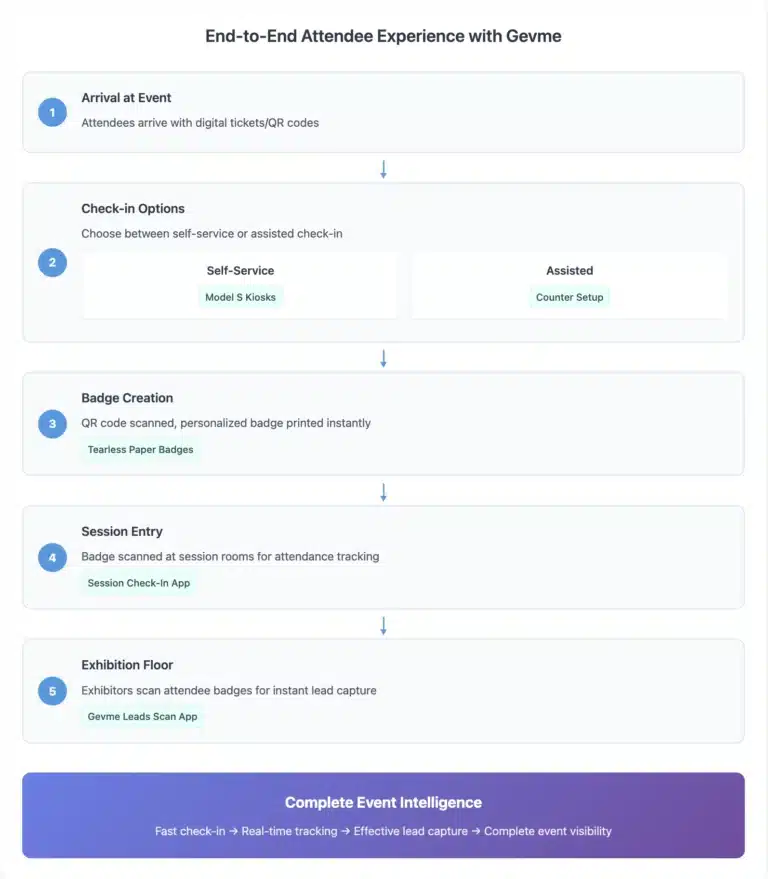Click the End-to-End Attendee Experience title
The image size is (768, 879).
[x=383, y=36]
